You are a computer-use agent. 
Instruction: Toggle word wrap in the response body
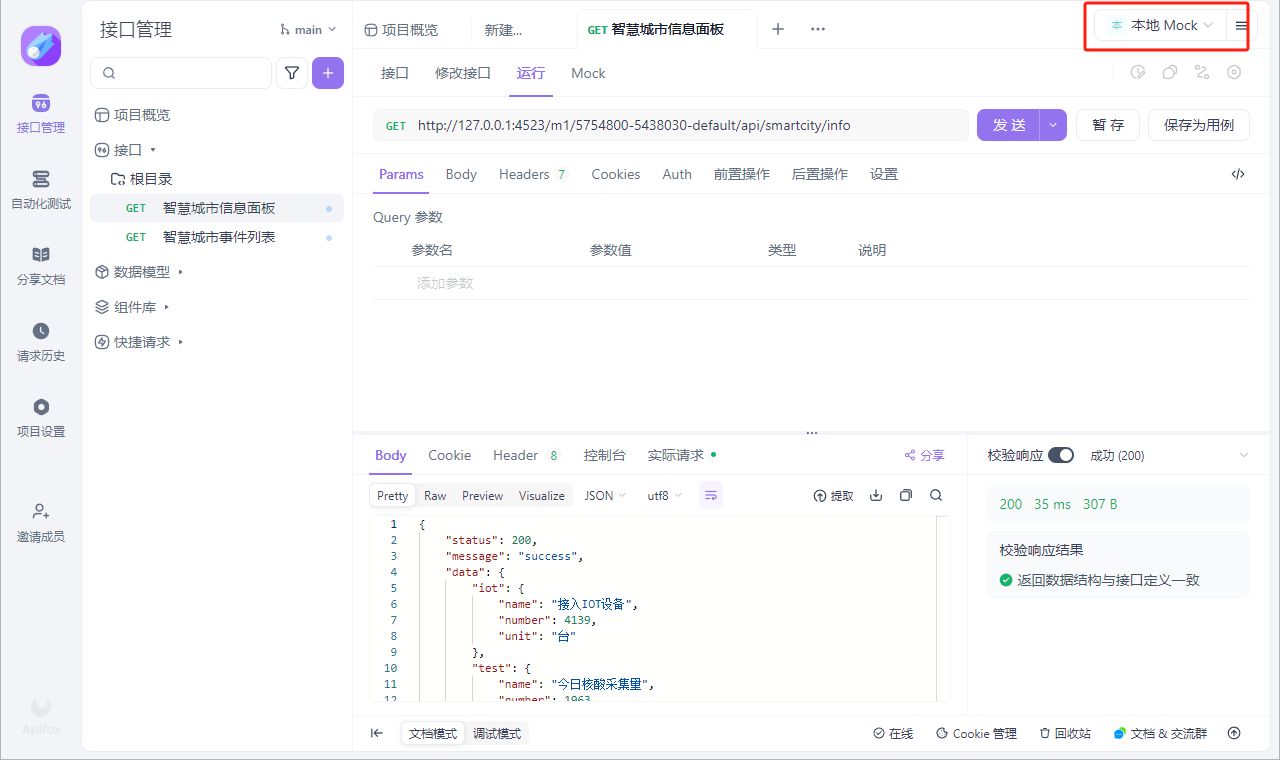tap(711, 495)
